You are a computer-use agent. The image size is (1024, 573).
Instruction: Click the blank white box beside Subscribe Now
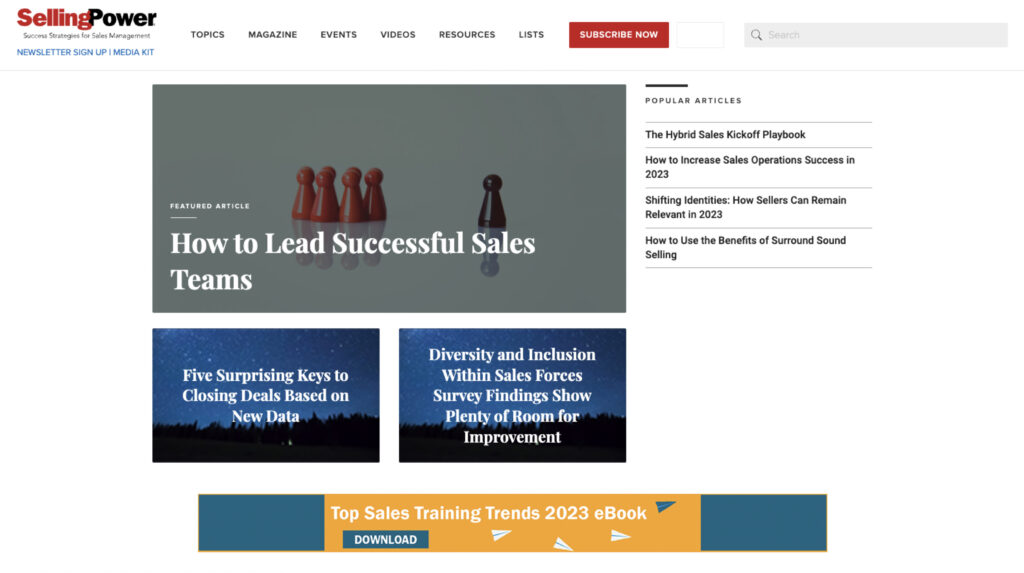[700, 35]
